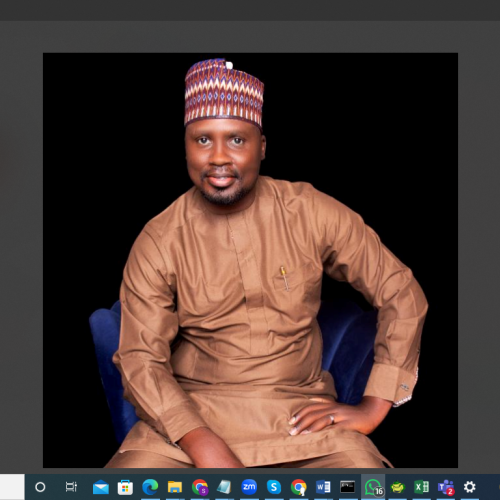
Task: Open File Explorer folder icon
Action: (x=175, y=487)
